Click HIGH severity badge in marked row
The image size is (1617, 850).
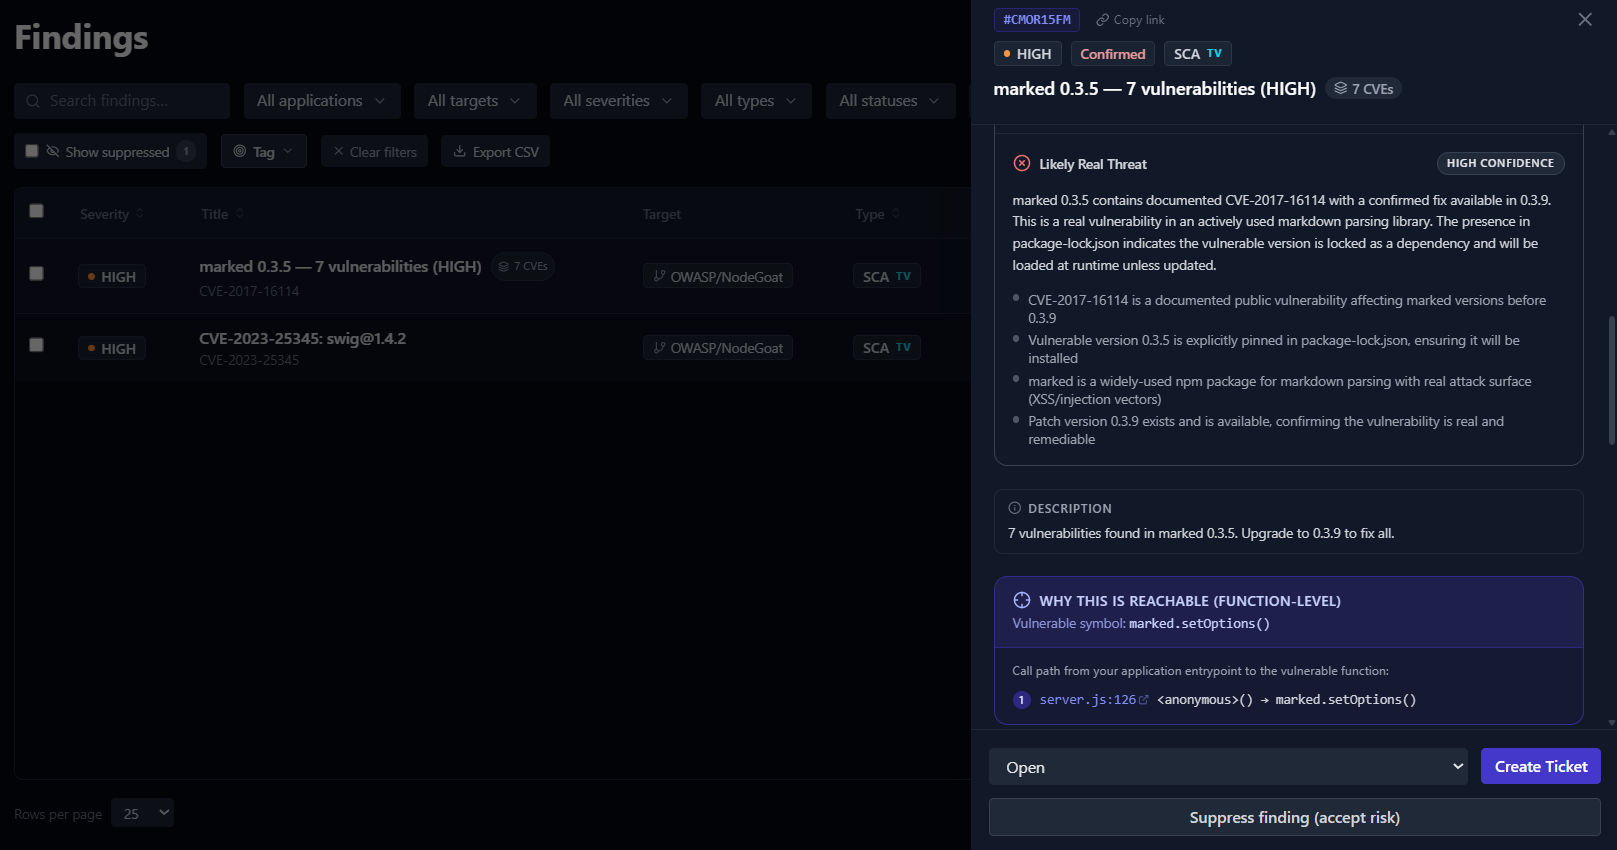click(x=112, y=276)
